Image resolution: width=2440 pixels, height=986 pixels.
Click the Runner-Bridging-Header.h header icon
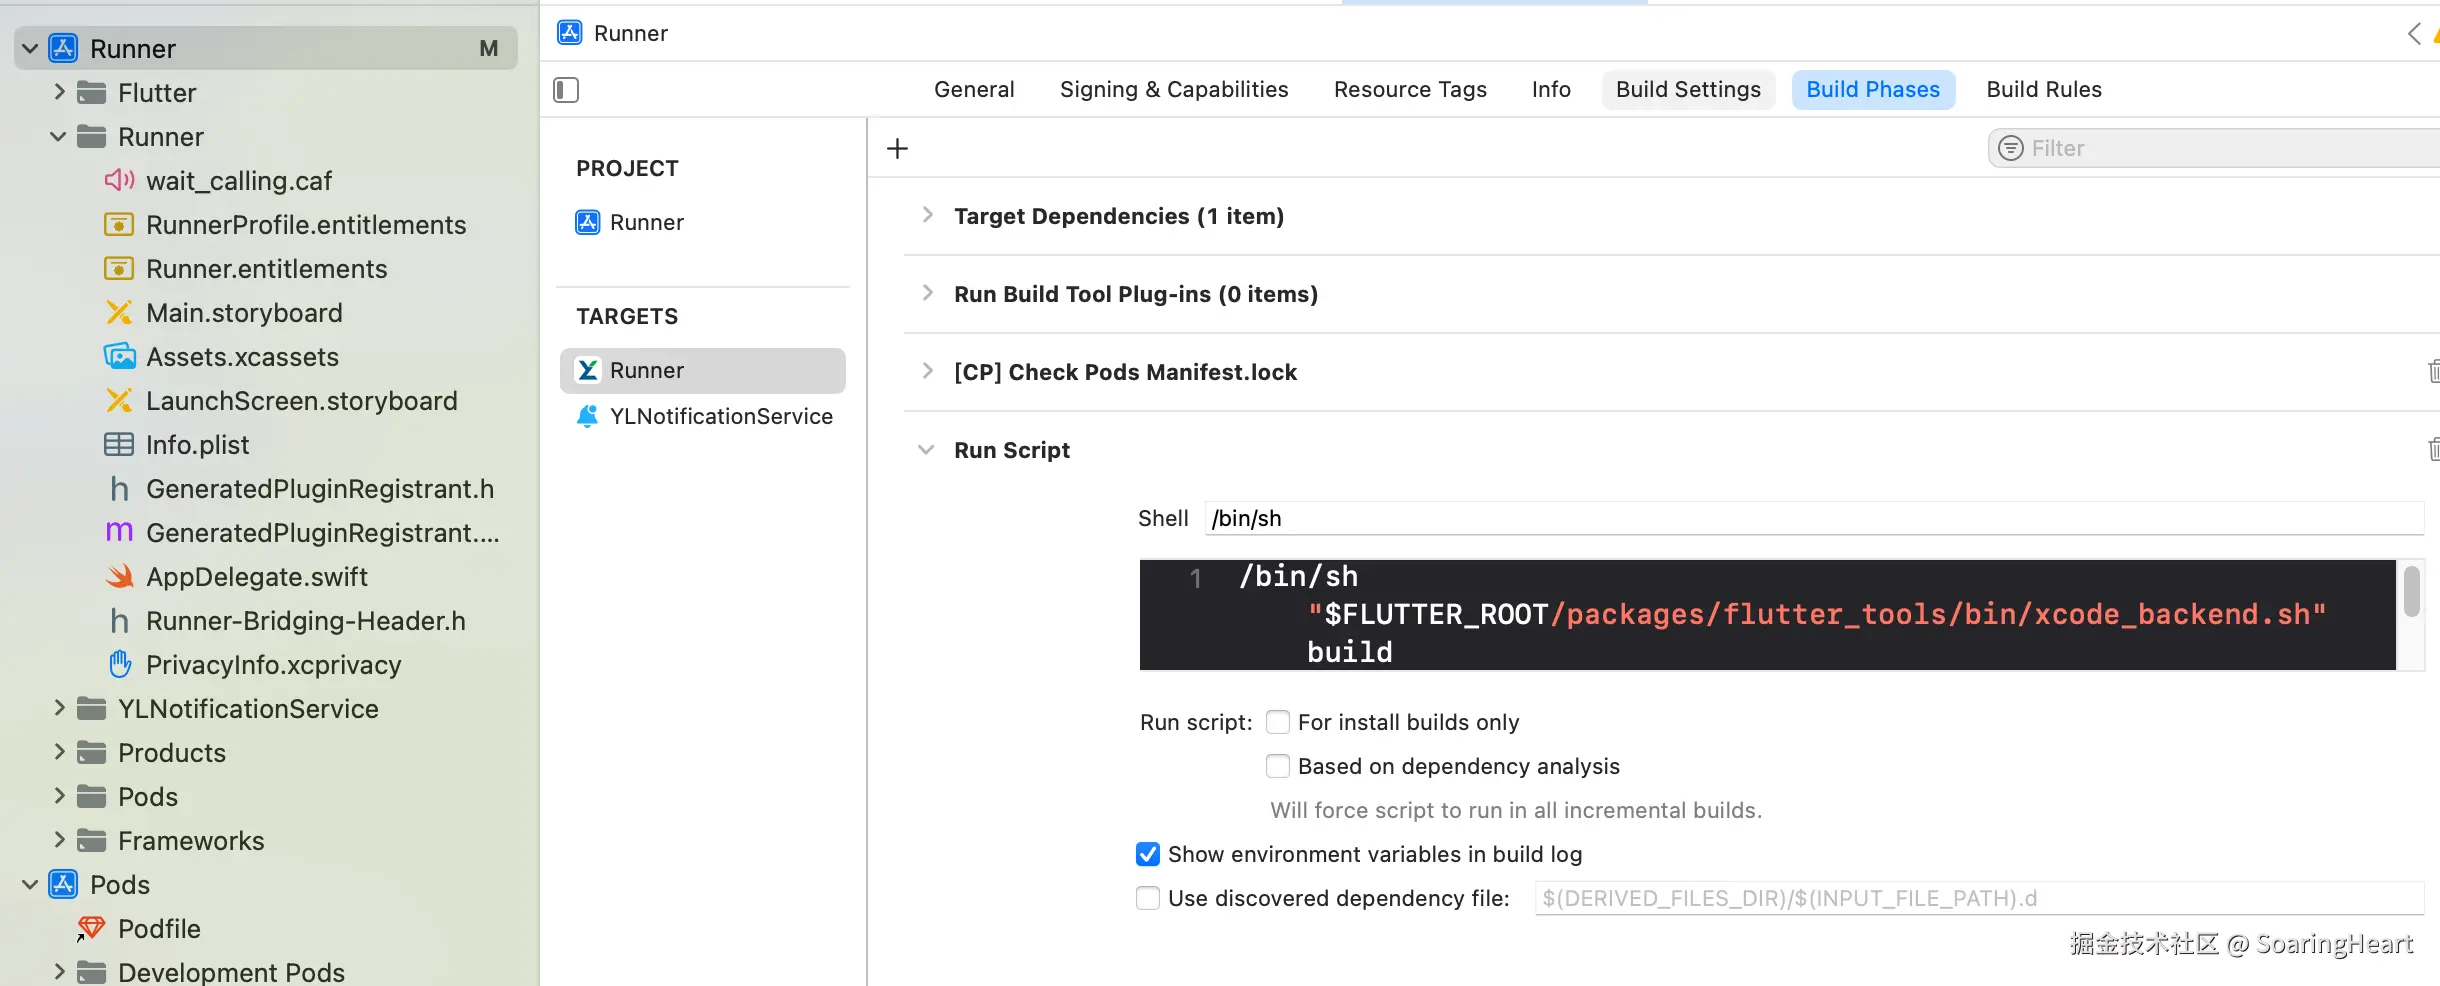point(119,620)
